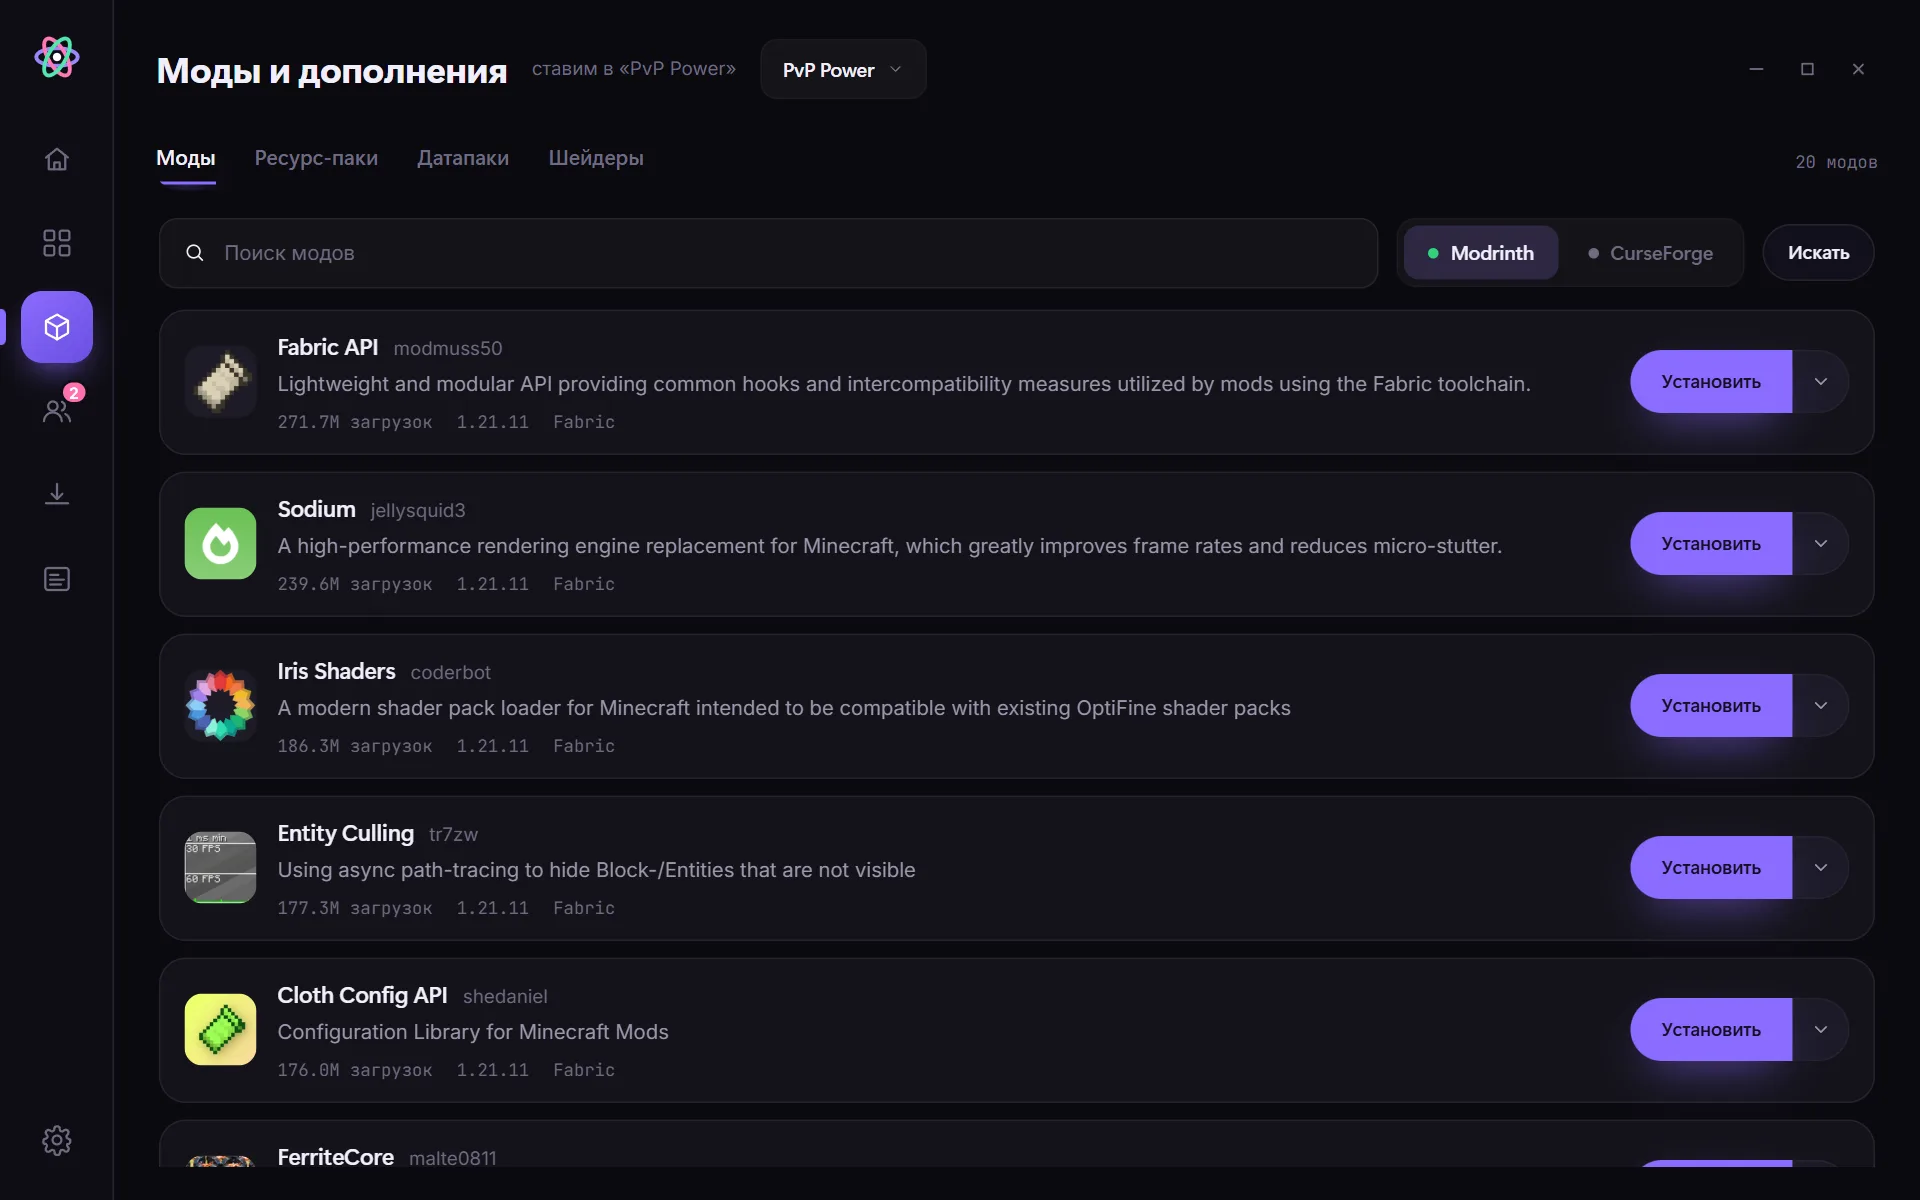Open the PvP Power profile dropdown
Viewport: 1920px width, 1200px height.
843,69
